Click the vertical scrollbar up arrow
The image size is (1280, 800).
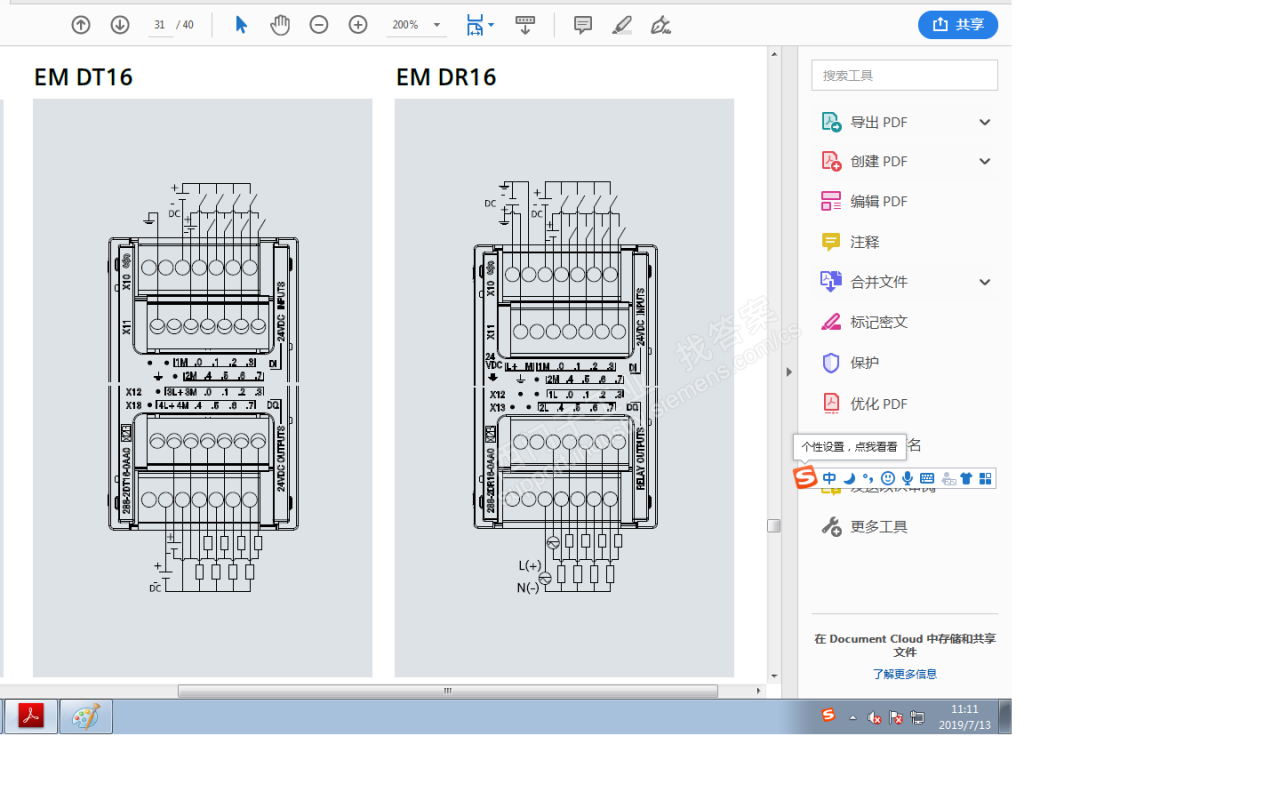[x=774, y=53]
